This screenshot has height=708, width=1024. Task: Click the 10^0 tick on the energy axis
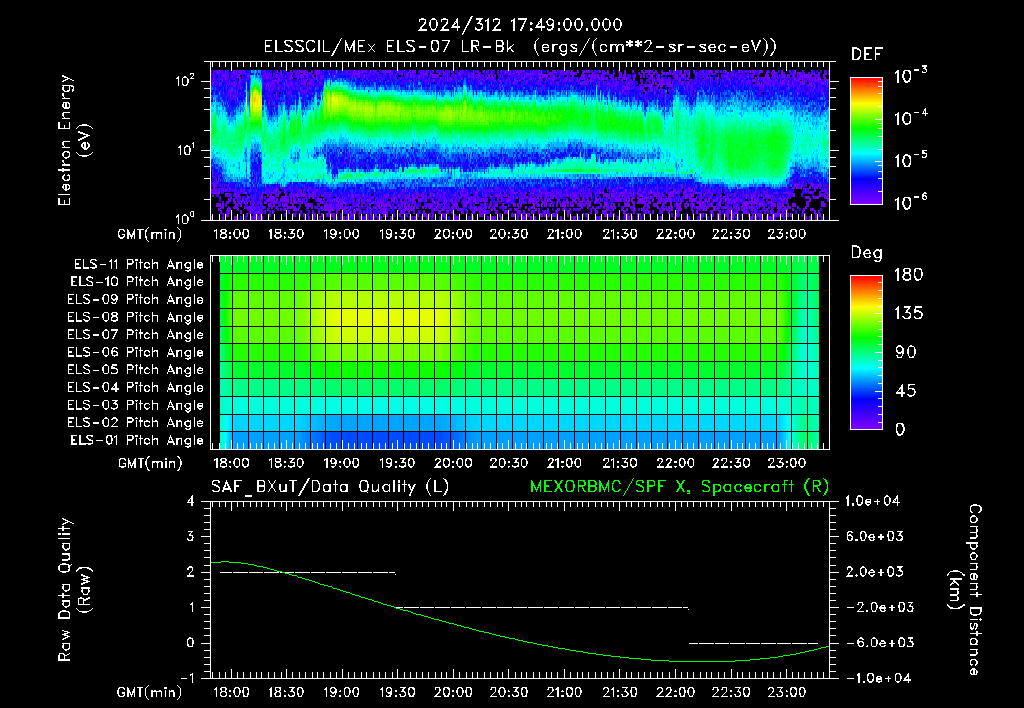tap(185, 217)
